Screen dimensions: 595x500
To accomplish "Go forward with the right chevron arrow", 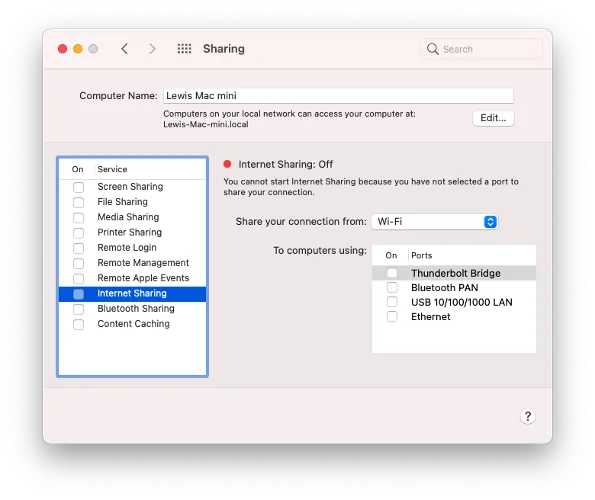I will pyautogui.click(x=152, y=49).
